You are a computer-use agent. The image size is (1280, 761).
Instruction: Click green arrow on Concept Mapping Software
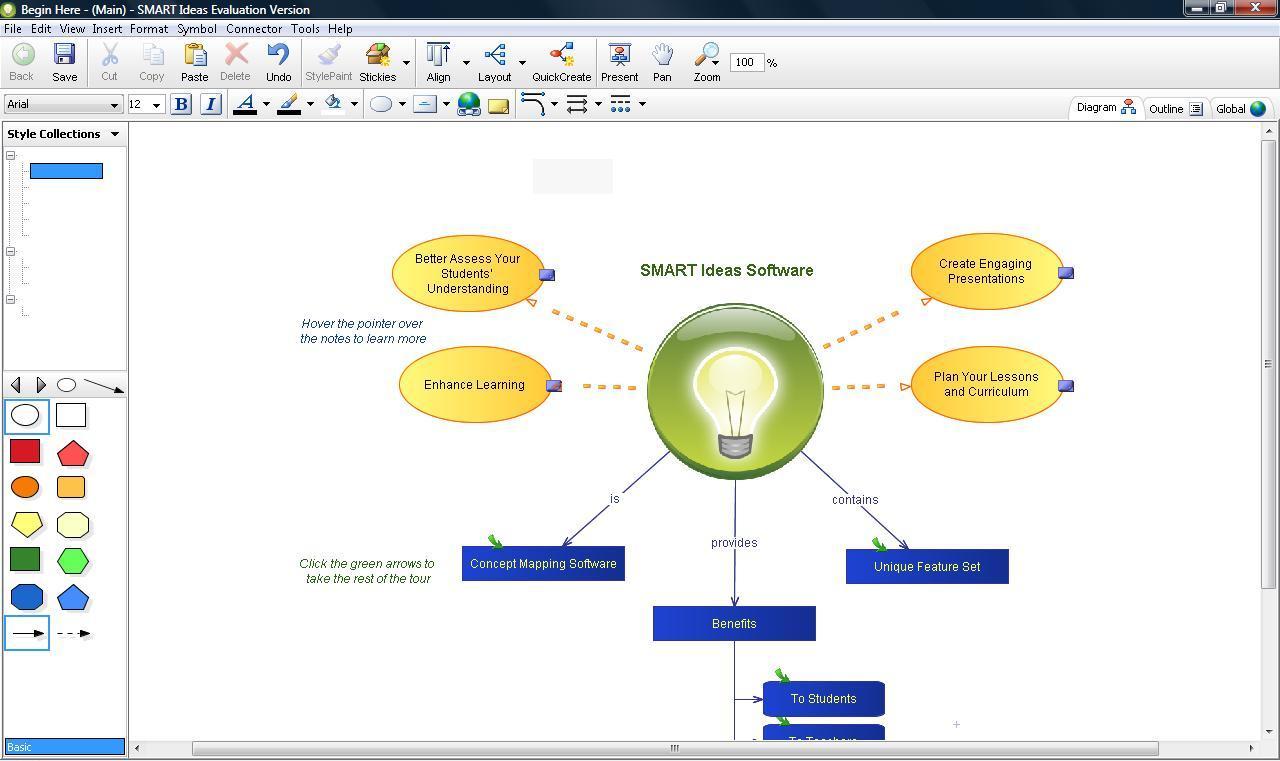[495, 542]
